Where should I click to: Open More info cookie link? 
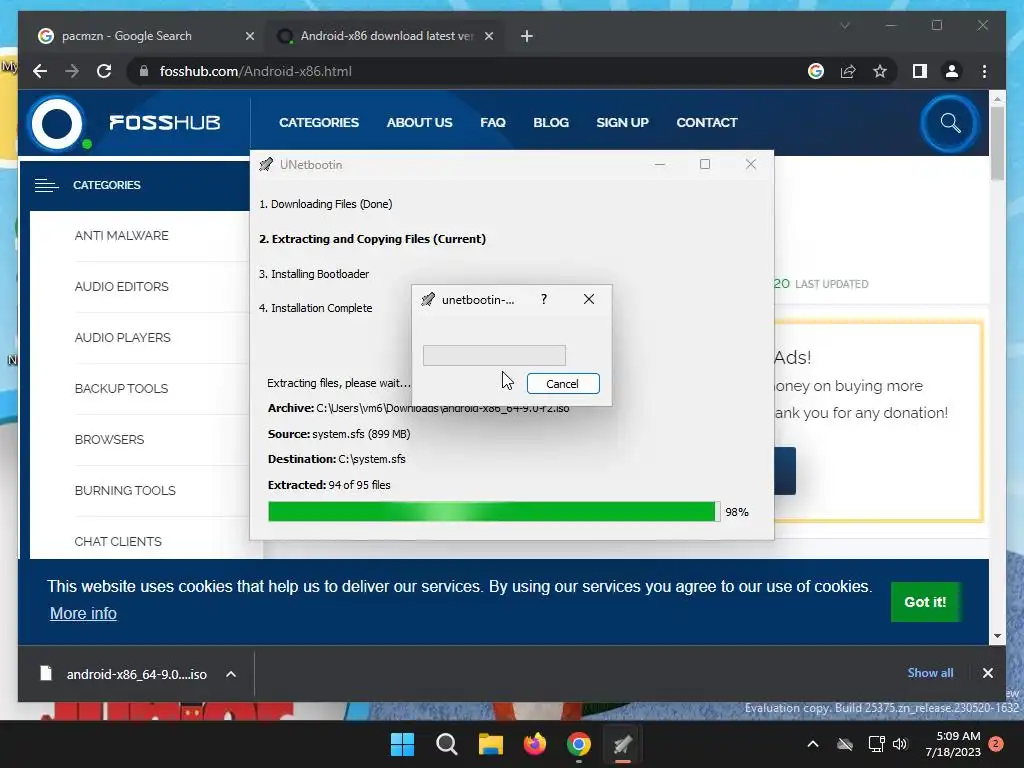pyautogui.click(x=83, y=613)
